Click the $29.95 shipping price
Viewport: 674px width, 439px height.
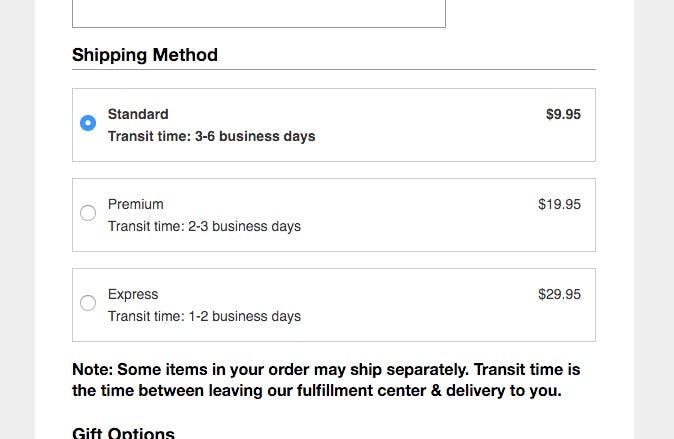coord(559,294)
